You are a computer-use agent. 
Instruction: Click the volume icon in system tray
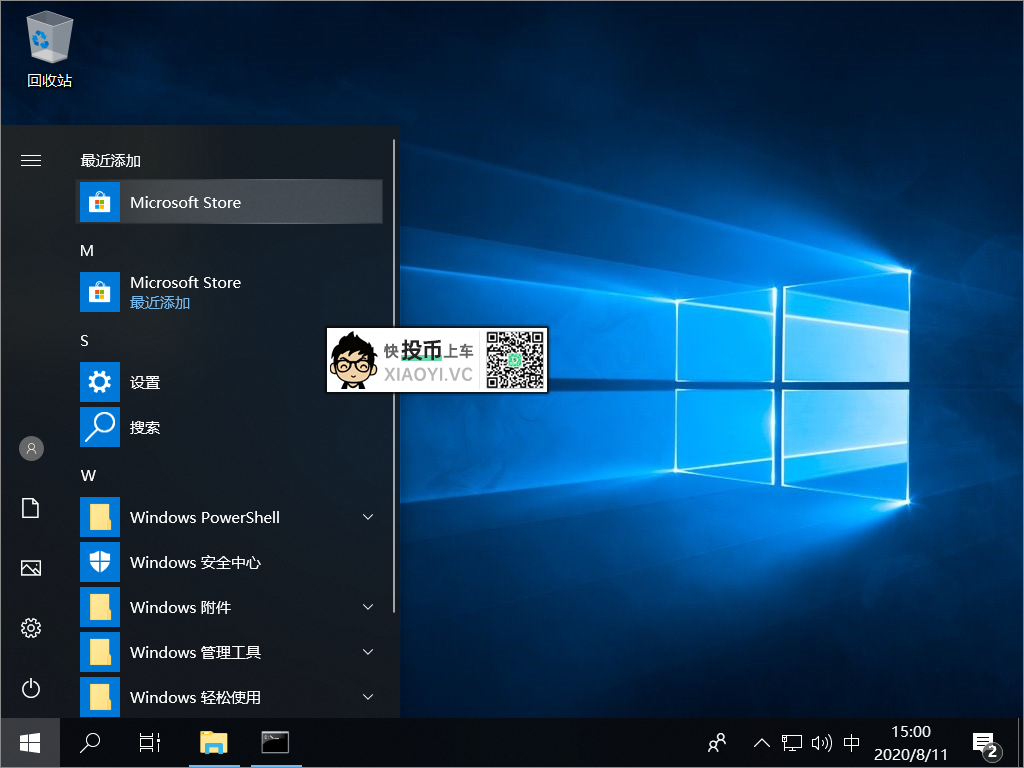821,742
